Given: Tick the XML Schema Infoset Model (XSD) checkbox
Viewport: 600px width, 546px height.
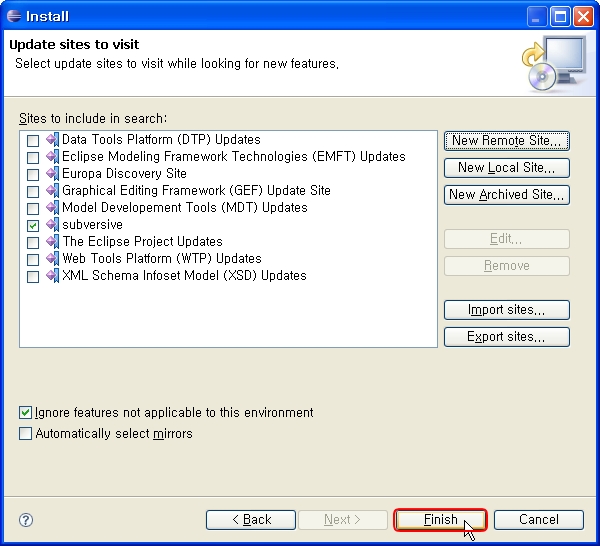Looking at the screenshot, I should (33, 277).
